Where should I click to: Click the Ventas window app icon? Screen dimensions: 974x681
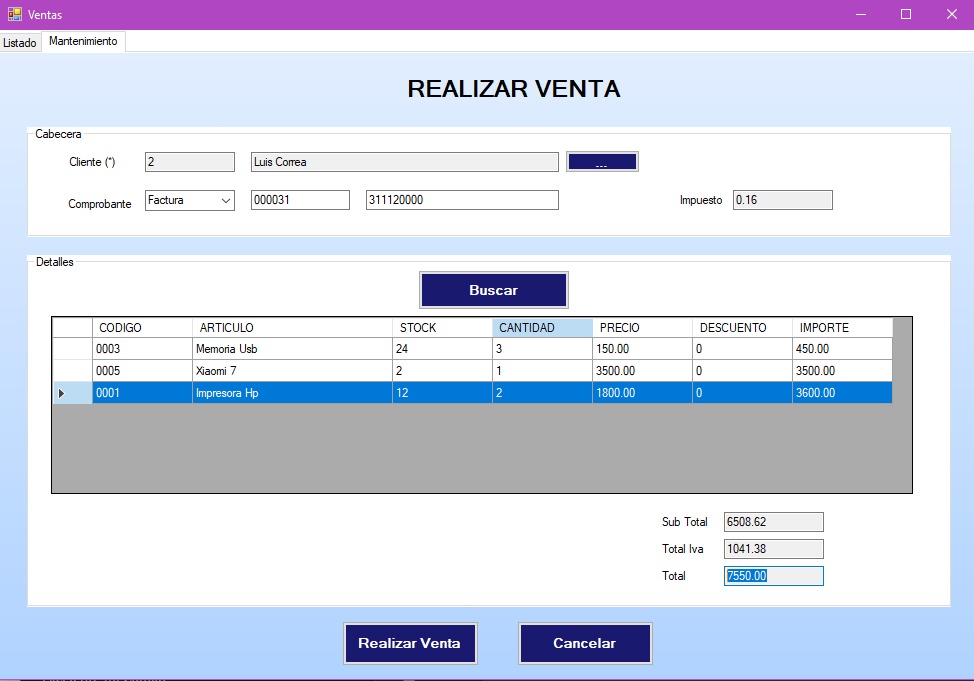[x=15, y=14]
